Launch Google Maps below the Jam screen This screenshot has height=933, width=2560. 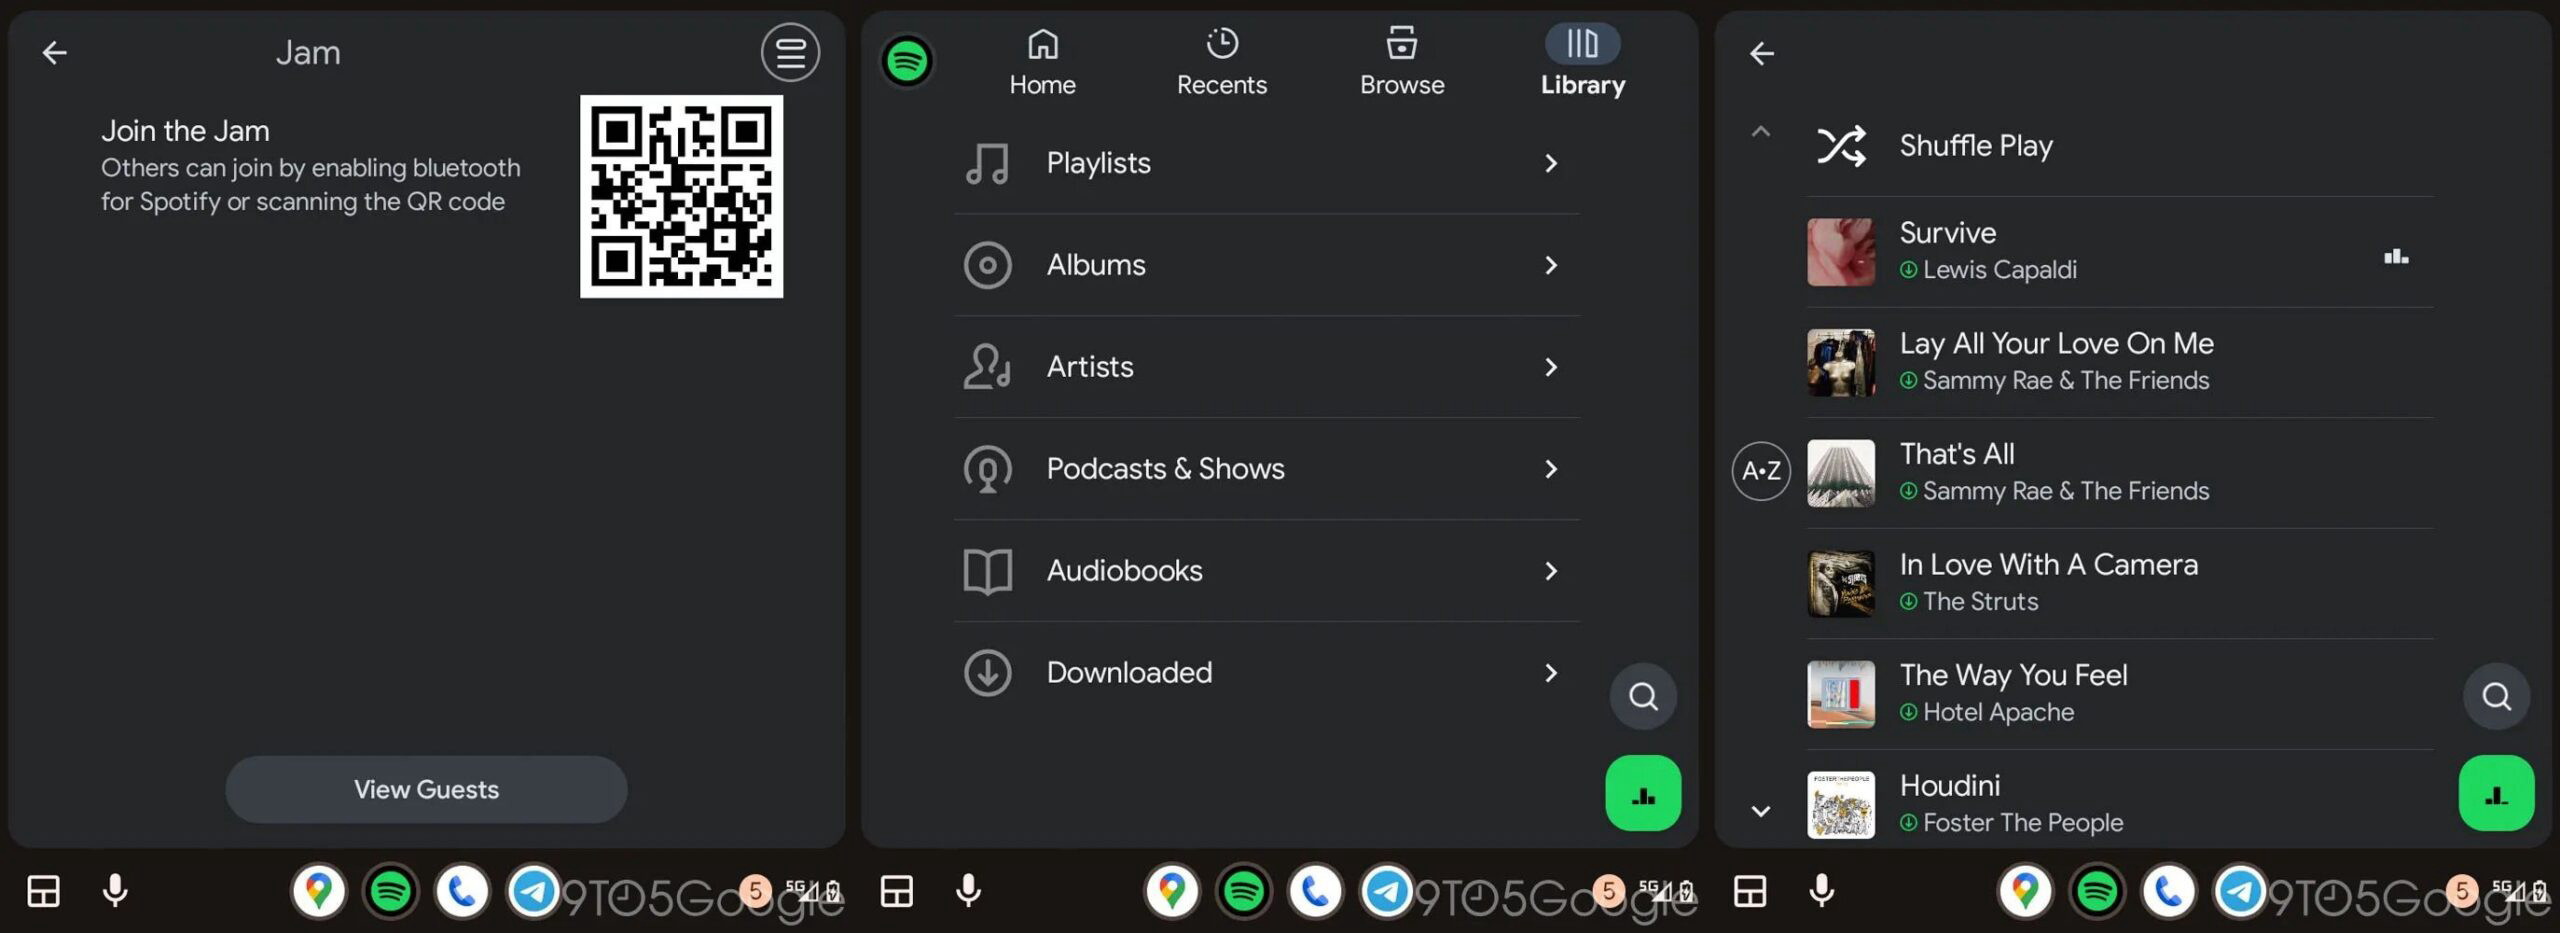(x=318, y=890)
